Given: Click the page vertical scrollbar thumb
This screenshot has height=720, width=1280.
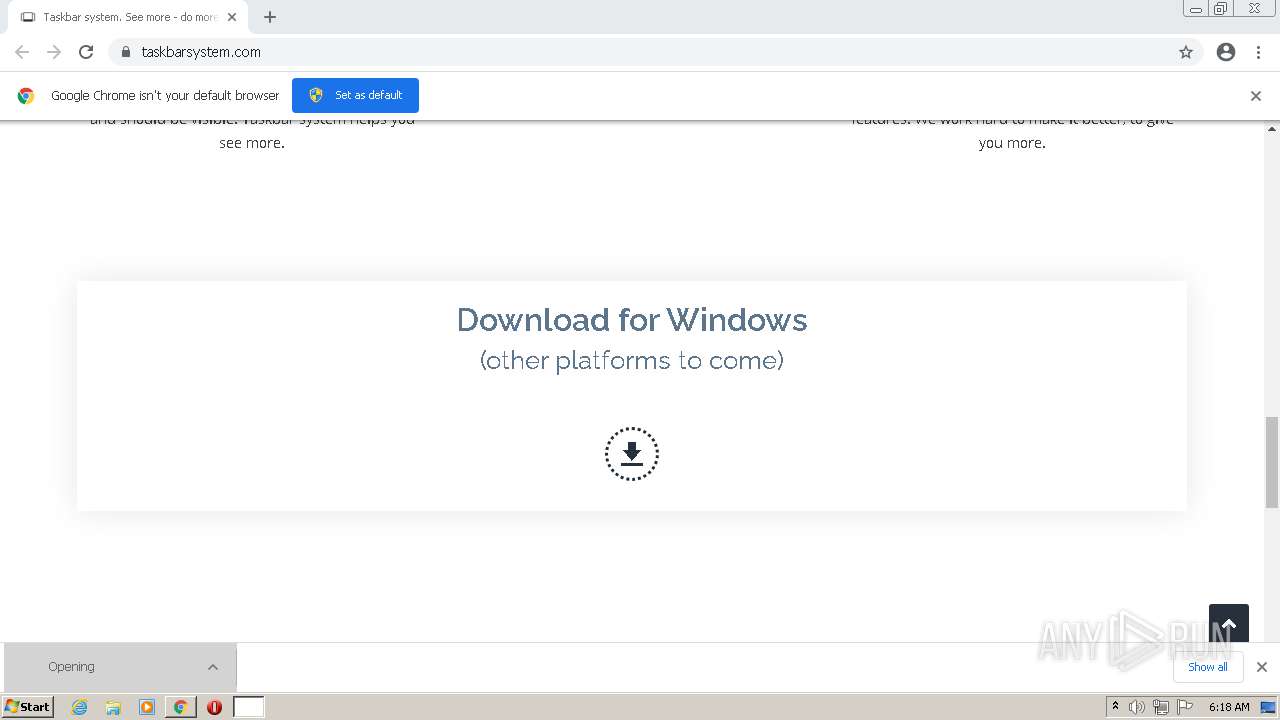Looking at the screenshot, I should coord(1272,462).
